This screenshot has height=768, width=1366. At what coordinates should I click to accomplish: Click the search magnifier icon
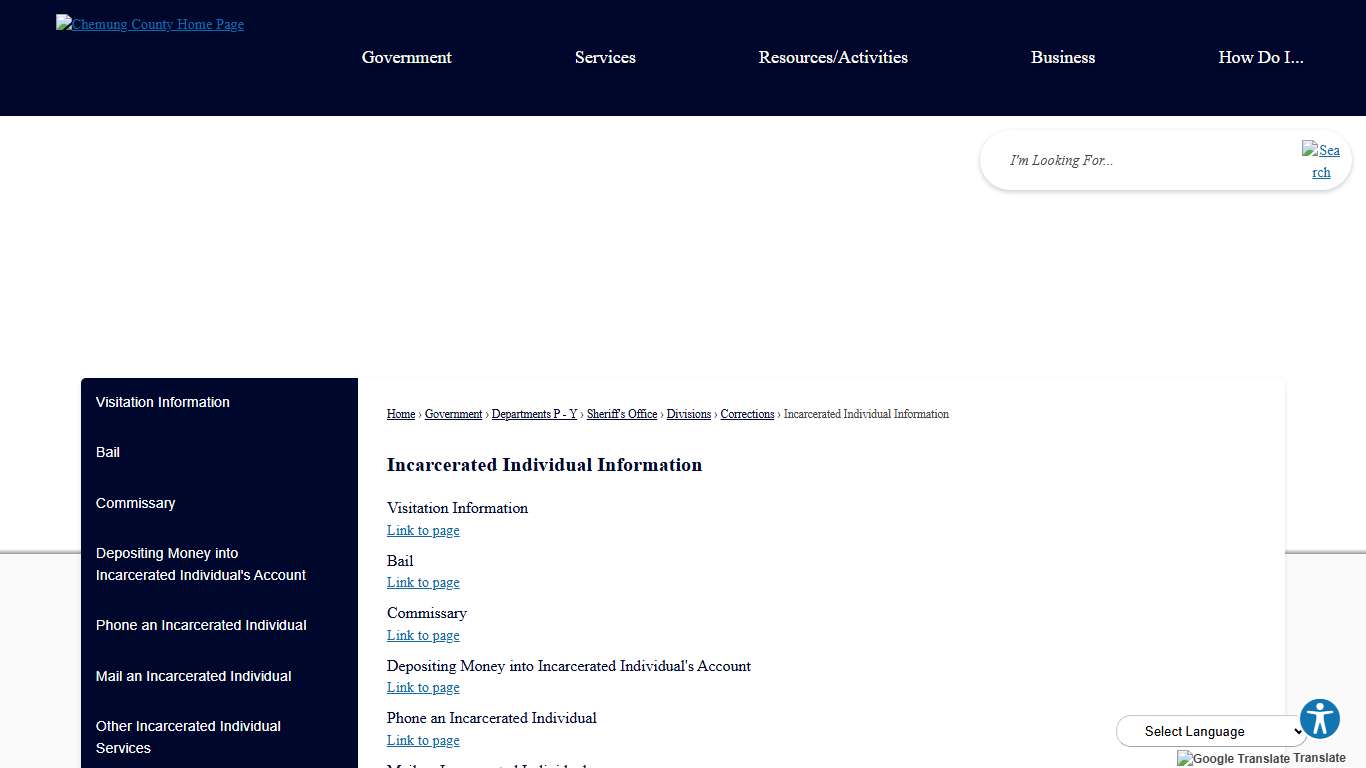[1320, 160]
